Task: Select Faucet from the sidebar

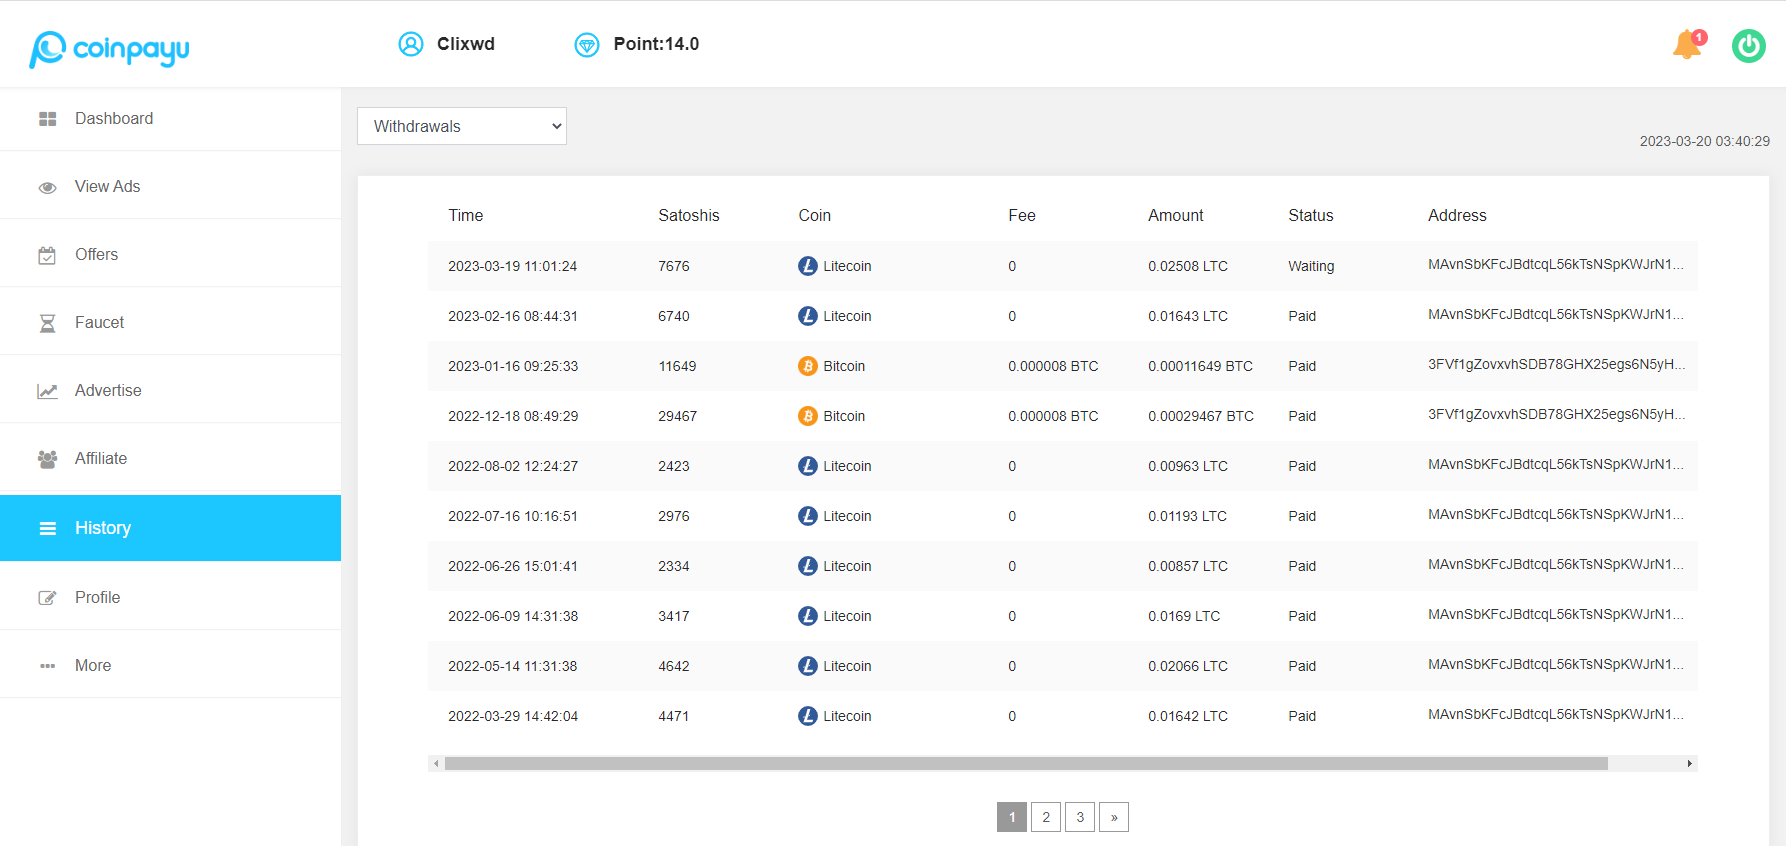Action: (170, 323)
